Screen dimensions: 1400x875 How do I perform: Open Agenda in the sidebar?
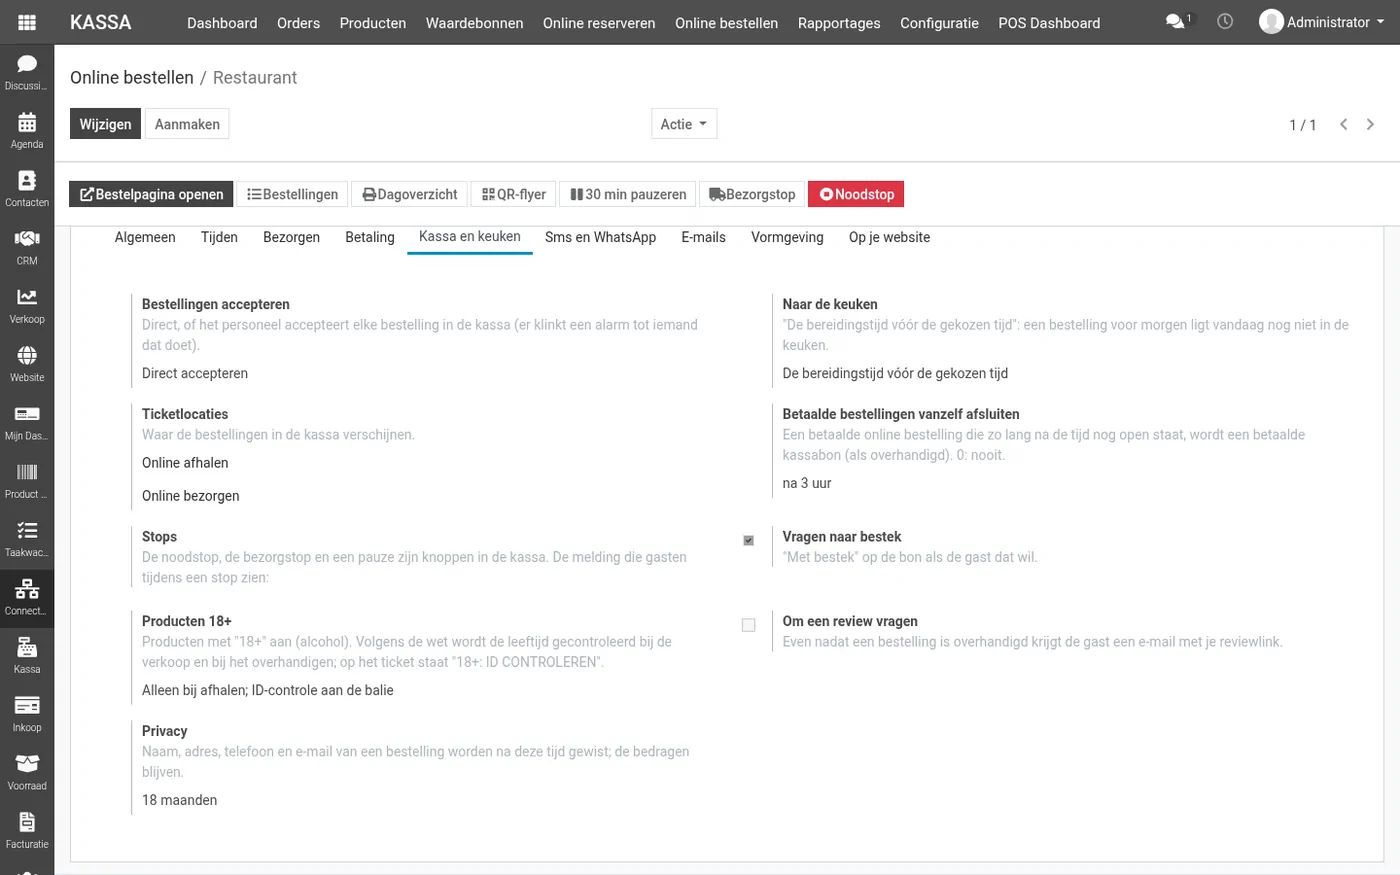point(27,131)
